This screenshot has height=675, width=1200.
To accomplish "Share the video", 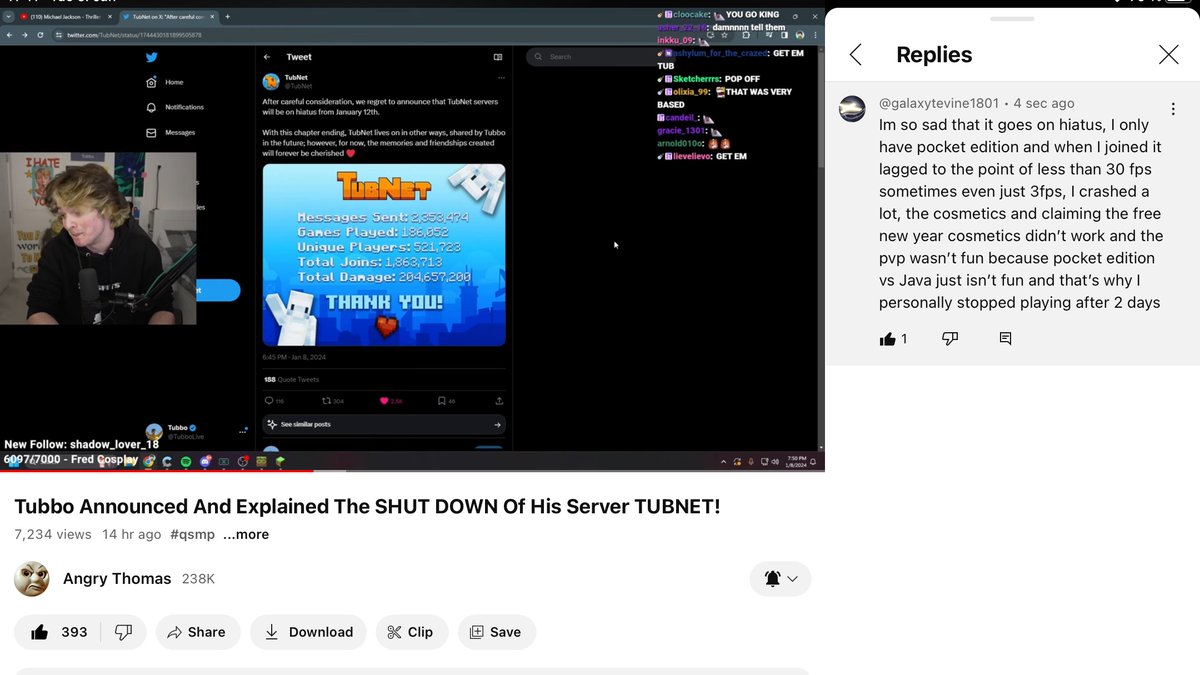I will tap(196, 632).
